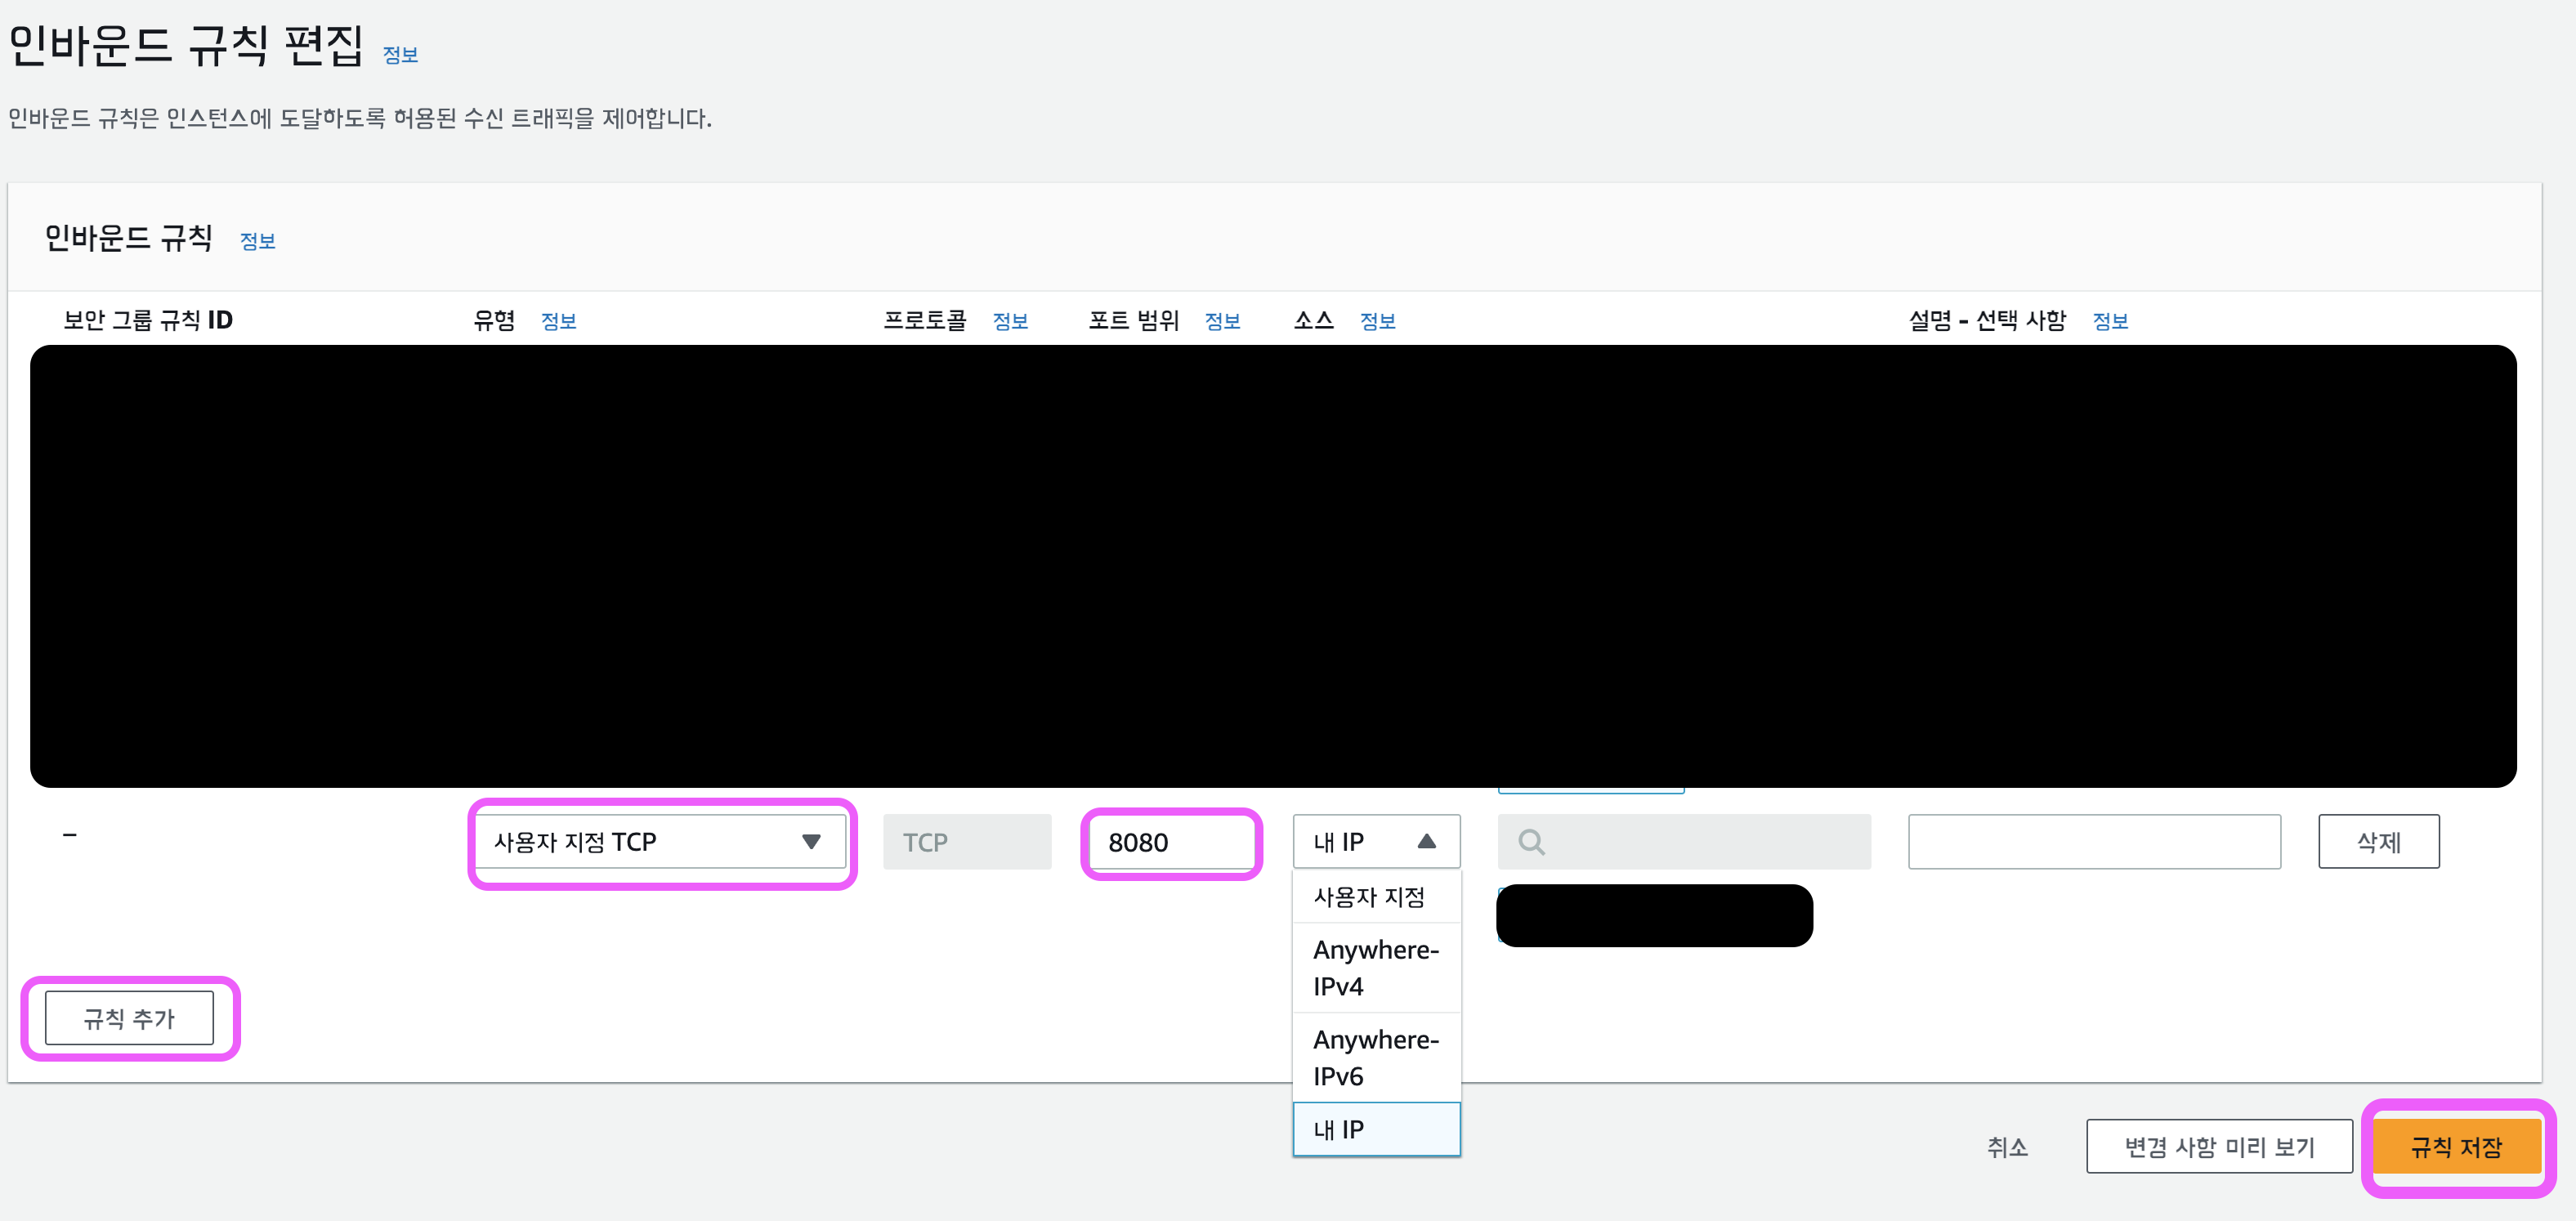
Task: Open 정보 link beside page title
Action: pyautogui.click(x=400, y=55)
